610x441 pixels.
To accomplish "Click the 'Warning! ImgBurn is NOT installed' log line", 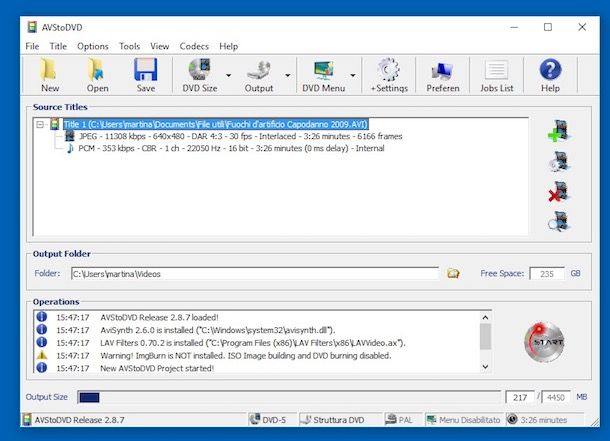I will 246,355.
